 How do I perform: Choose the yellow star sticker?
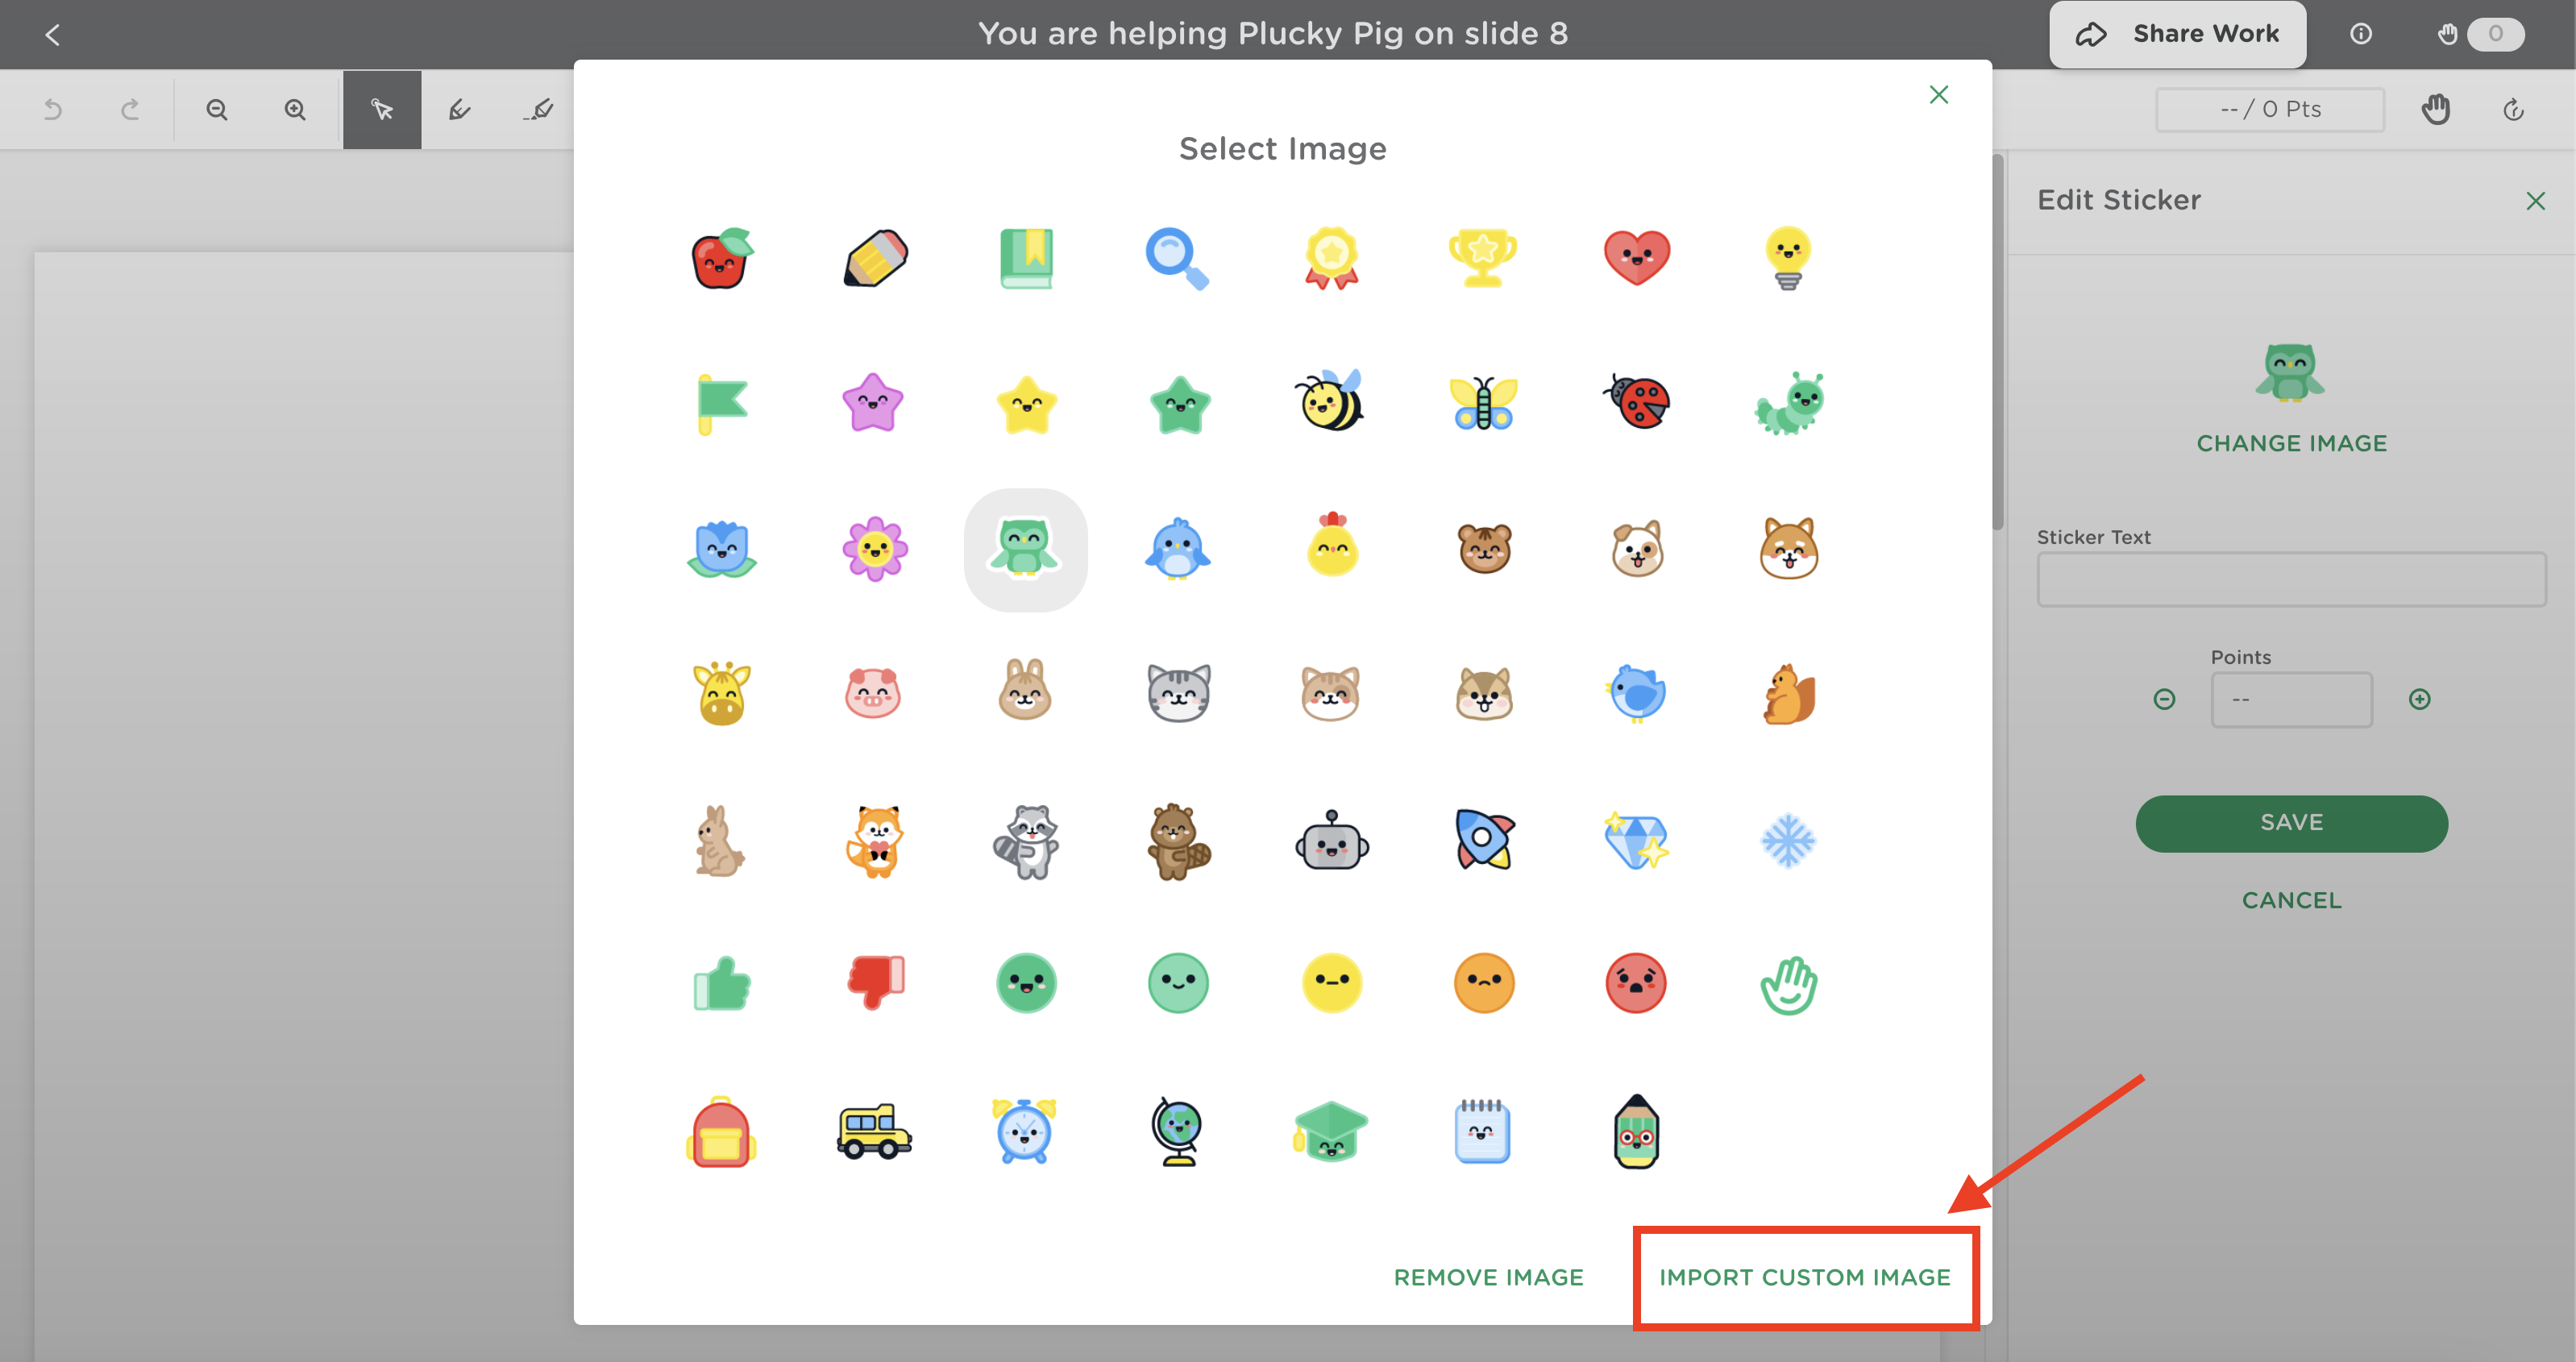[x=1026, y=404]
